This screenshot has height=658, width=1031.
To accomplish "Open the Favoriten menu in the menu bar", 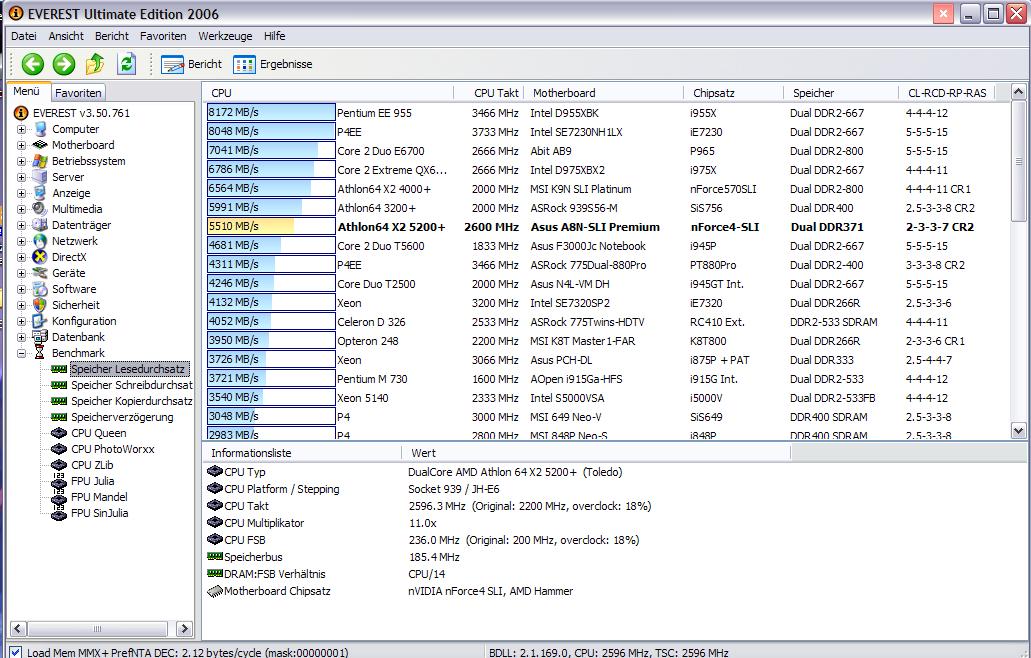I will [x=163, y=36].
